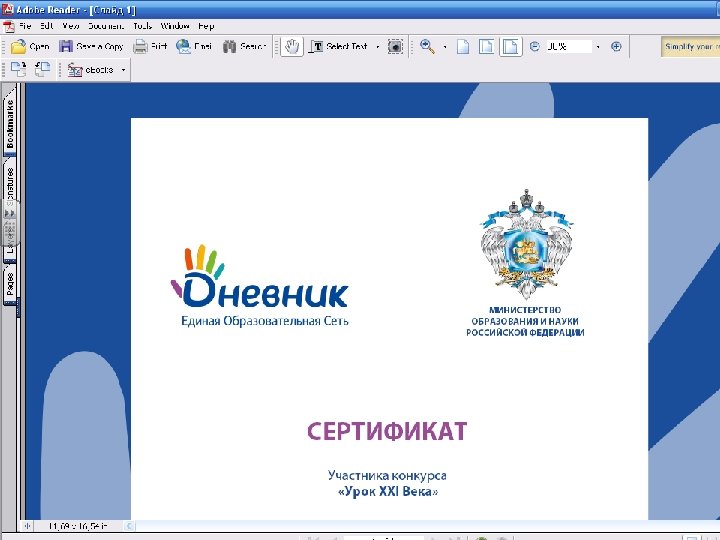Screen dimensions: 720x540
Task: Activate the Select Text tool
Action: click(x=339, y=46)
